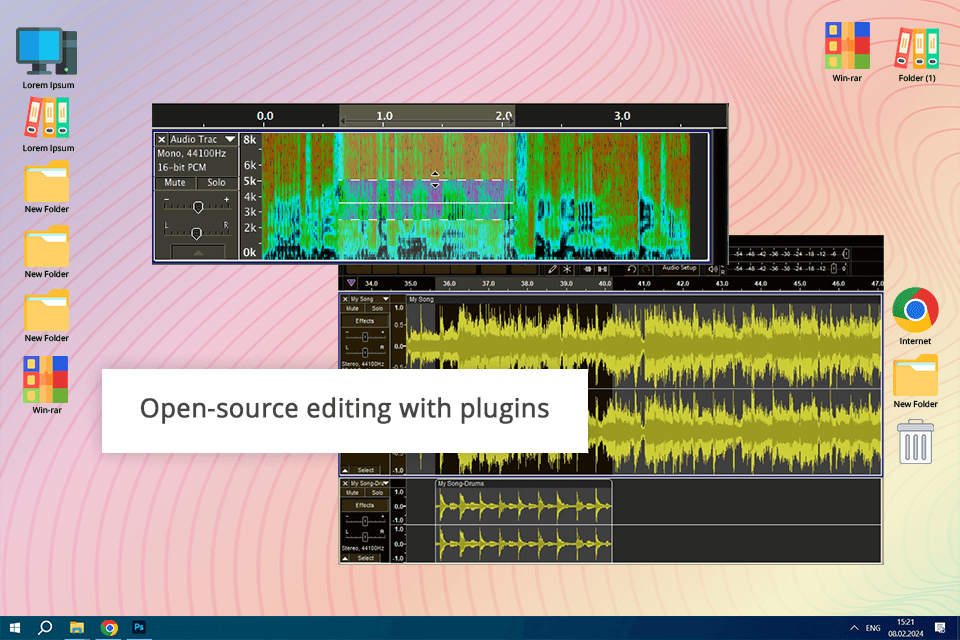Click Select button on My Song-Drums track
Image resolution: width=960 pixels, height=640 pixels.
(366, 558)
